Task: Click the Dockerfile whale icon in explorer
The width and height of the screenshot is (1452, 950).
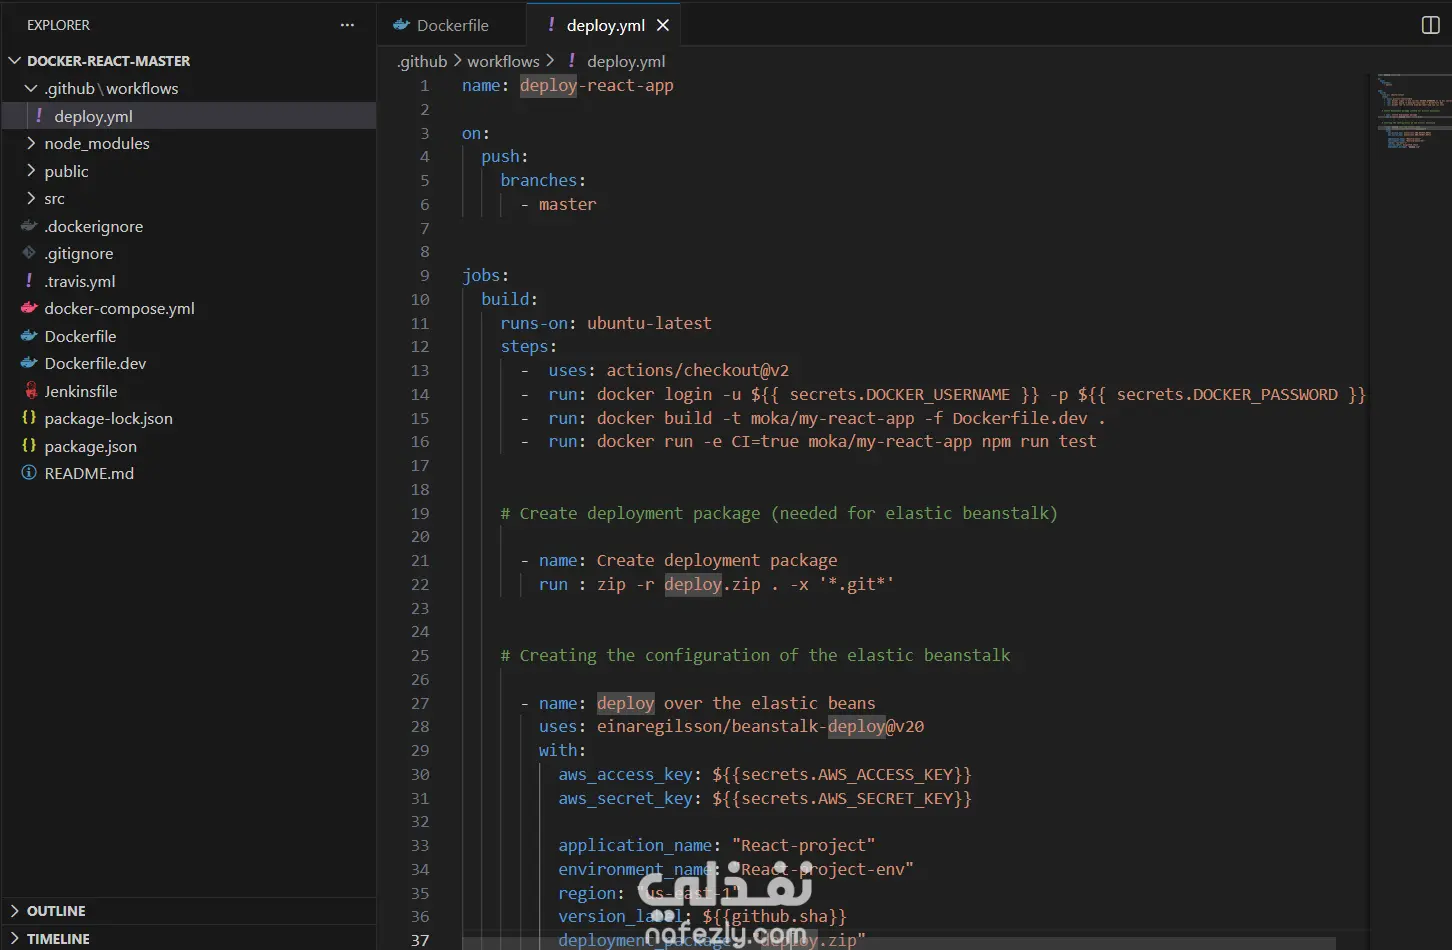Action: [x=29, y=336]
